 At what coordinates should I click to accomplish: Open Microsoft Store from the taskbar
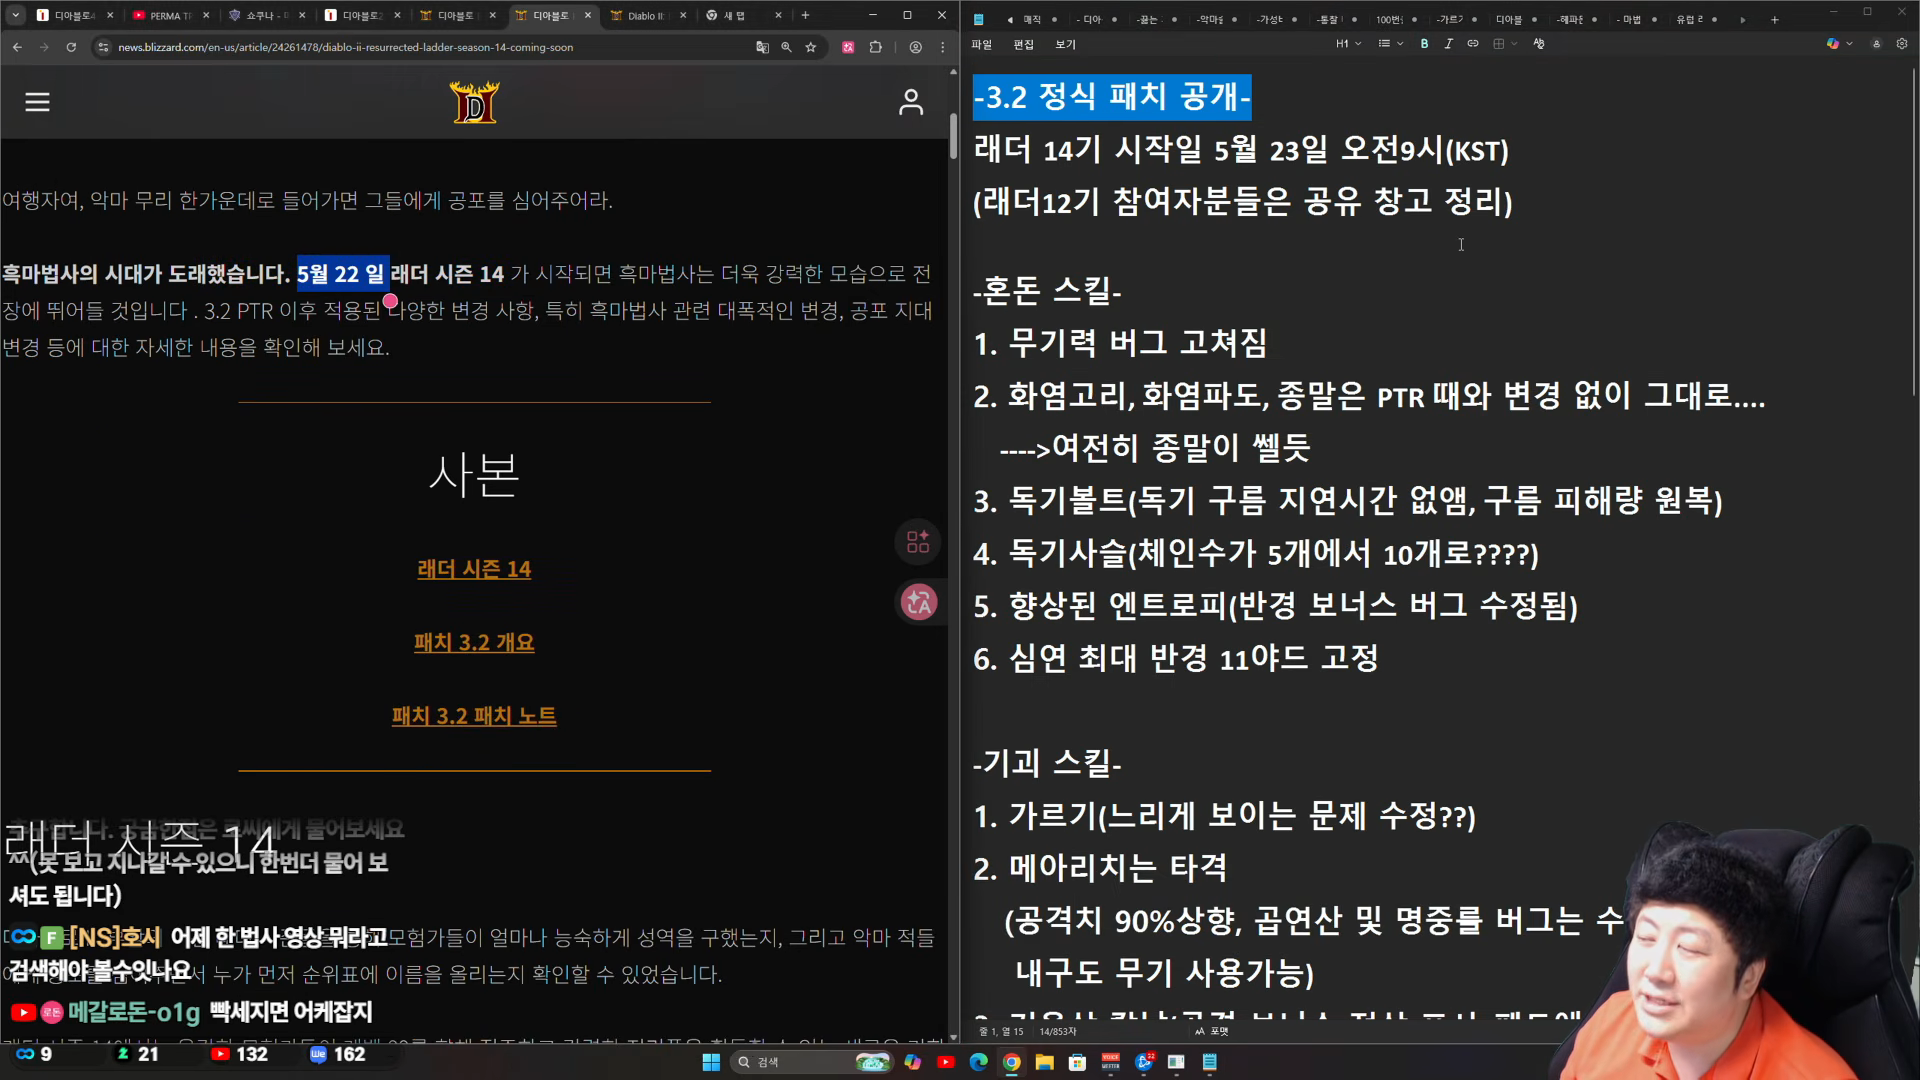1077,1062
